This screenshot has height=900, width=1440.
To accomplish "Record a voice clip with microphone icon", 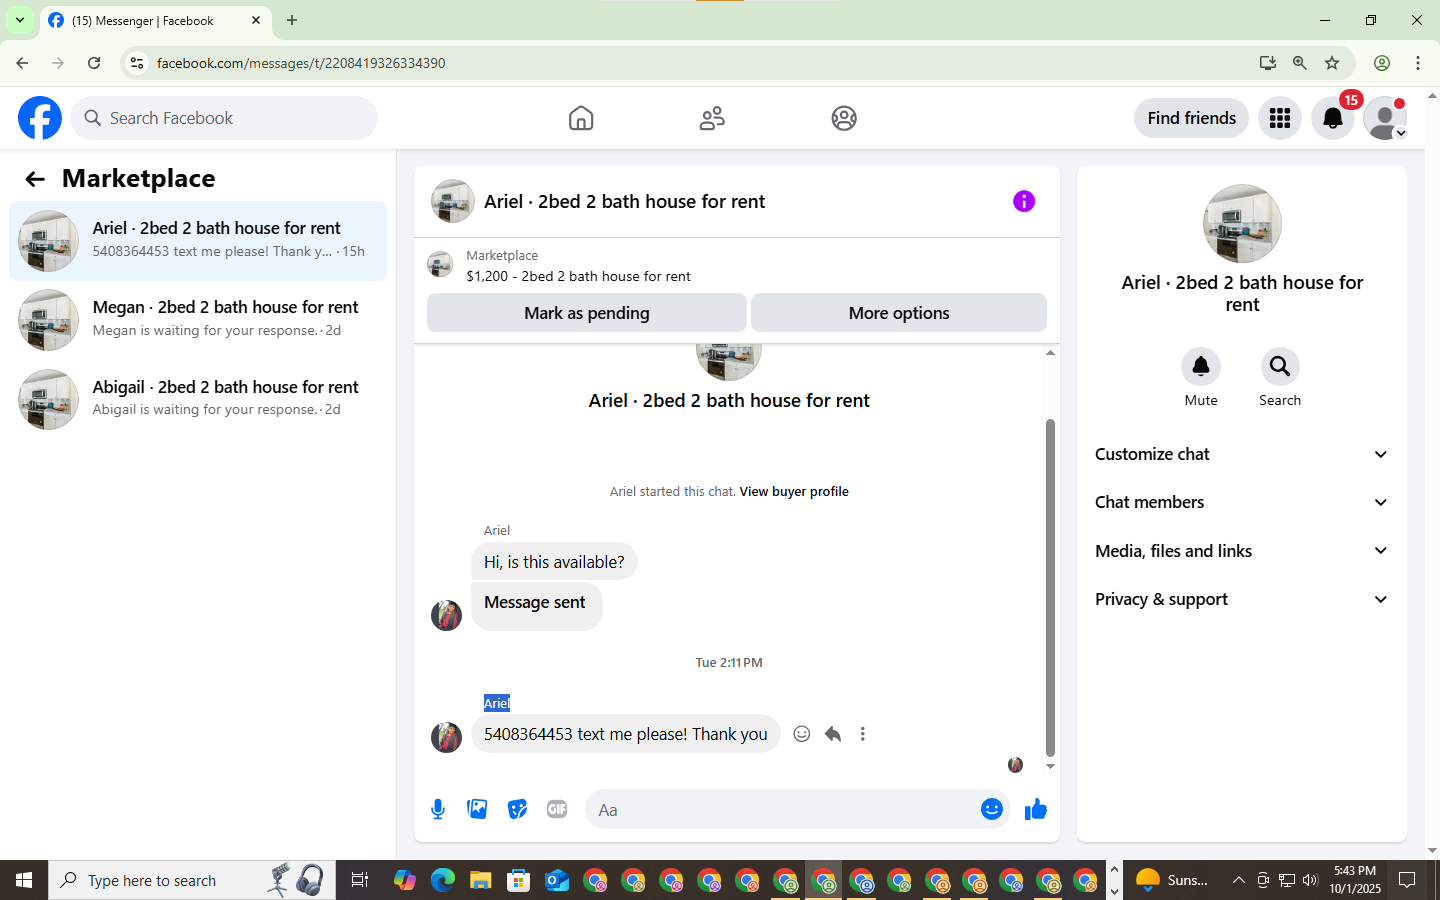I will (438, 809).
